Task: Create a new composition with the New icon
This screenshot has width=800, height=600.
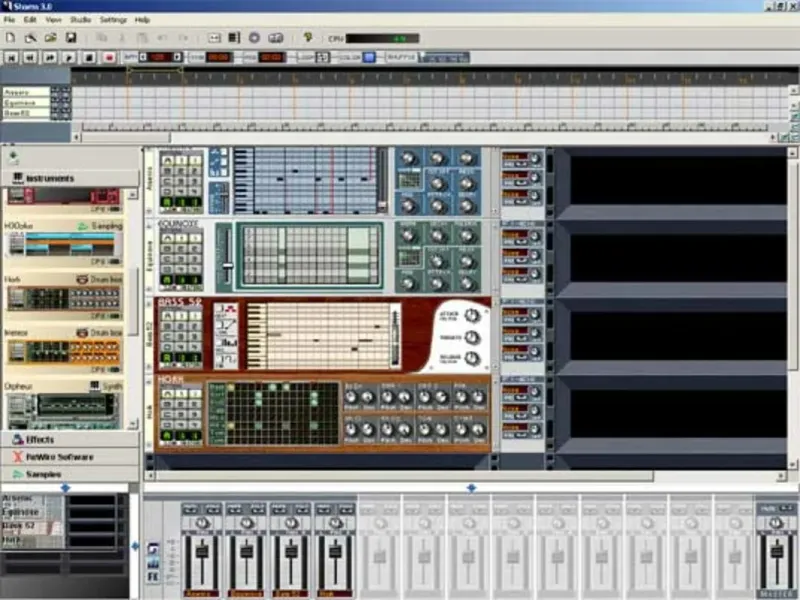Action: [10, 38]
